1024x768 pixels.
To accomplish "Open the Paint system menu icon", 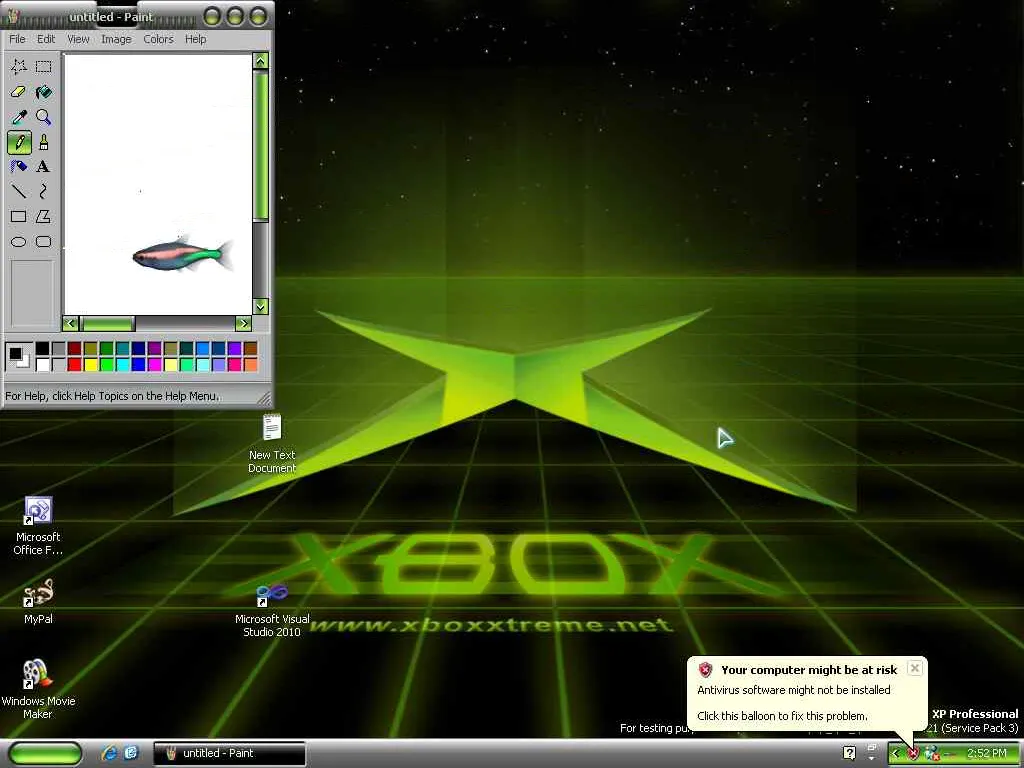I will coord(14,16).
